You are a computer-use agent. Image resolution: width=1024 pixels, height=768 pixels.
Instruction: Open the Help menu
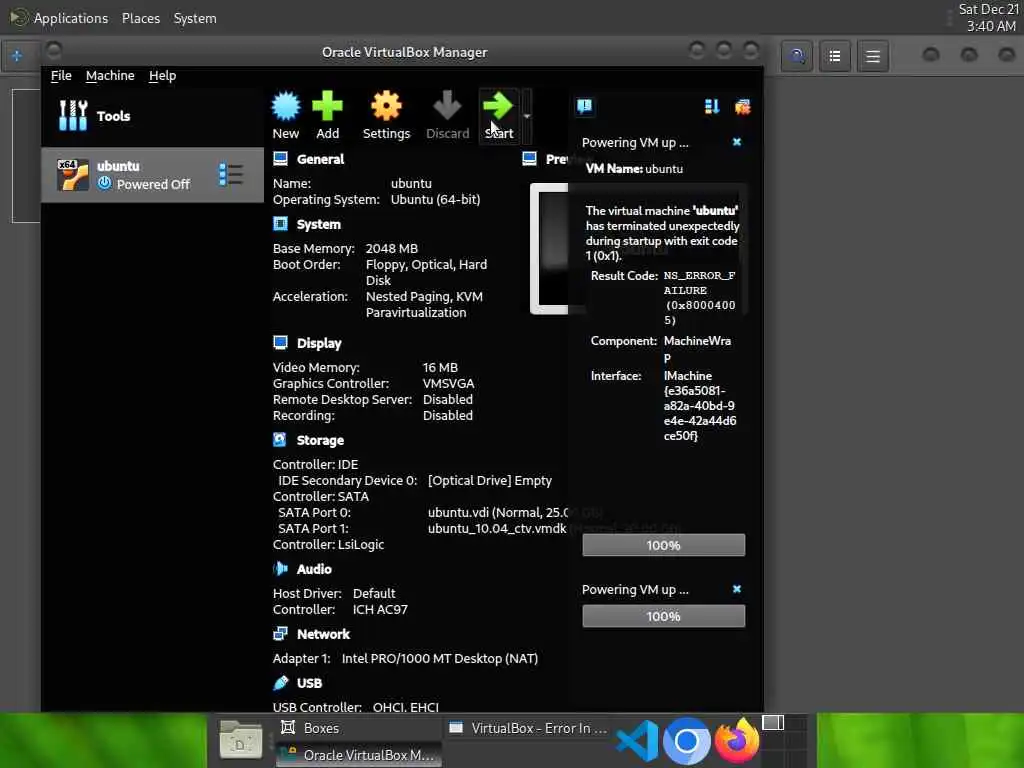pyautogui.click(x=162, y=76)
